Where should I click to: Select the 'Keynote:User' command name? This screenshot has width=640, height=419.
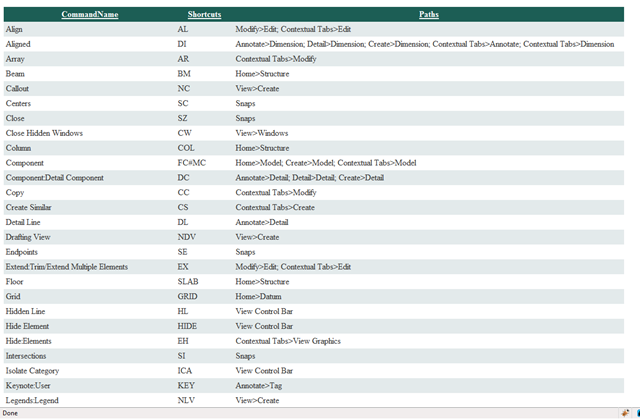28,386
